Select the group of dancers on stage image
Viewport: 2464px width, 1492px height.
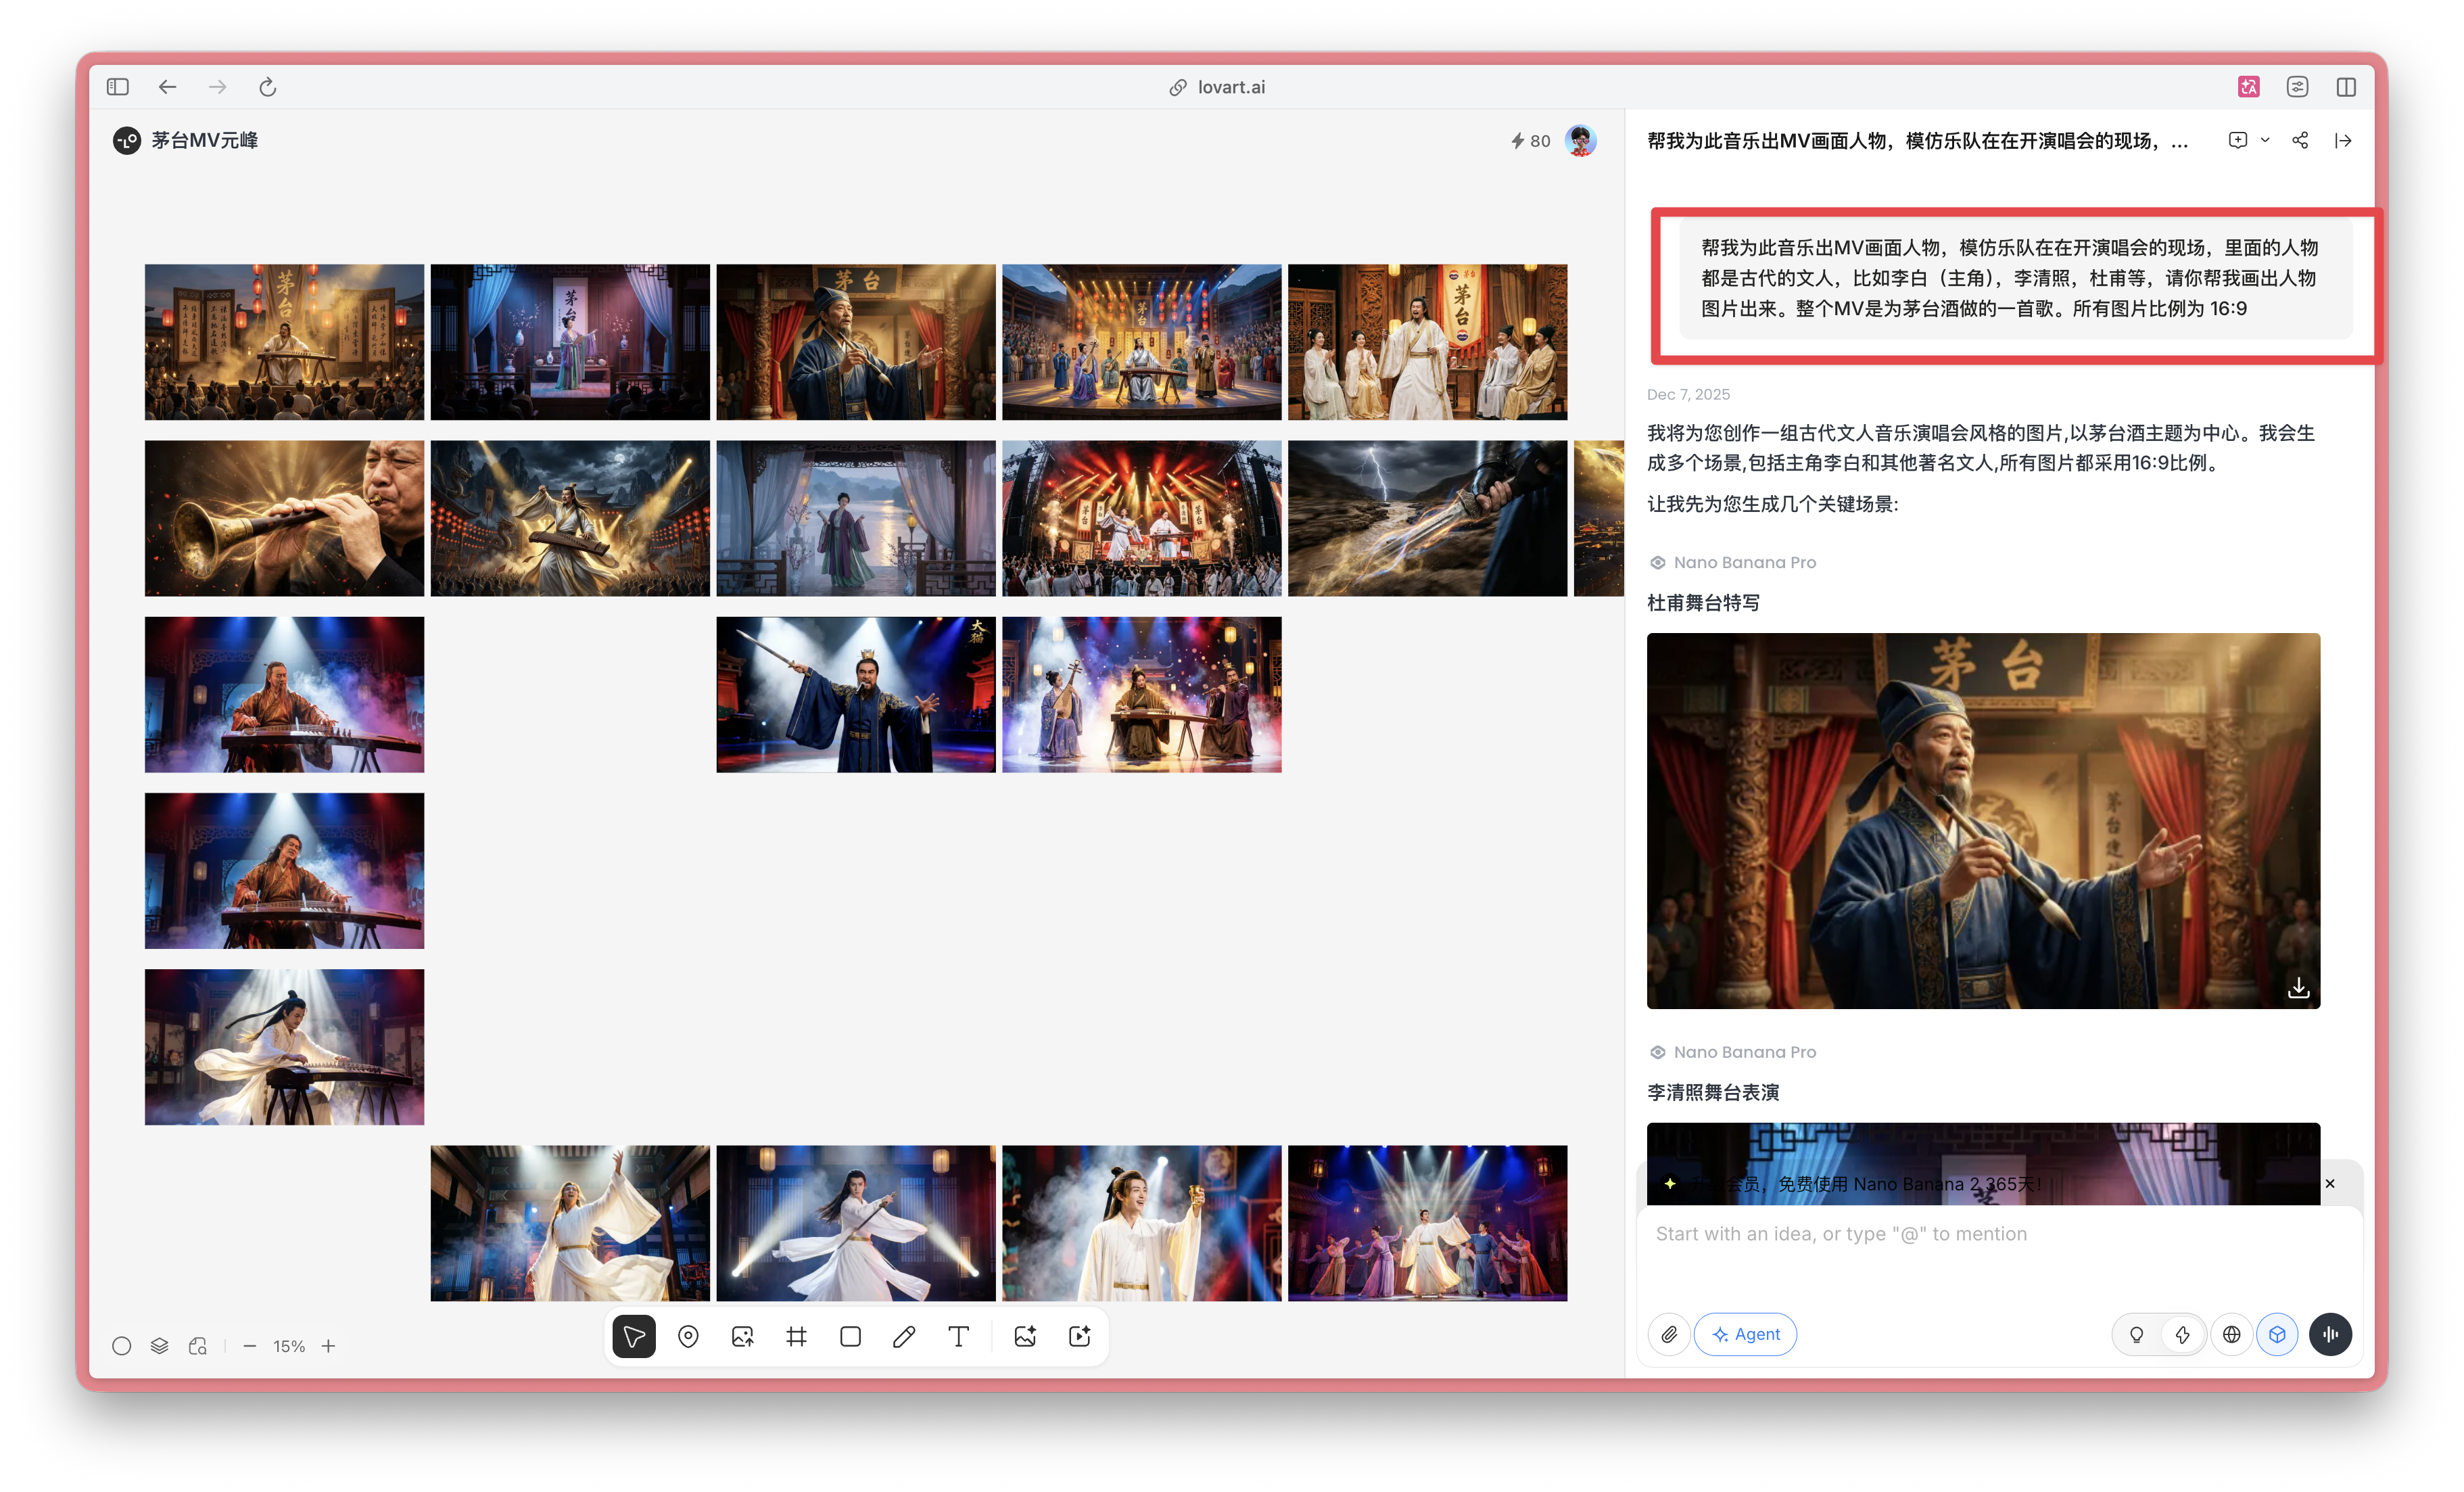pos(1427,1224)
